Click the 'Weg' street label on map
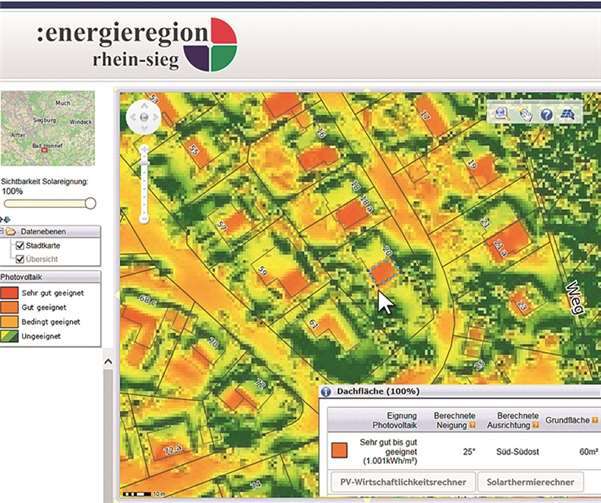The width and height of the screenshot is (601, 503). click(575, 298)
